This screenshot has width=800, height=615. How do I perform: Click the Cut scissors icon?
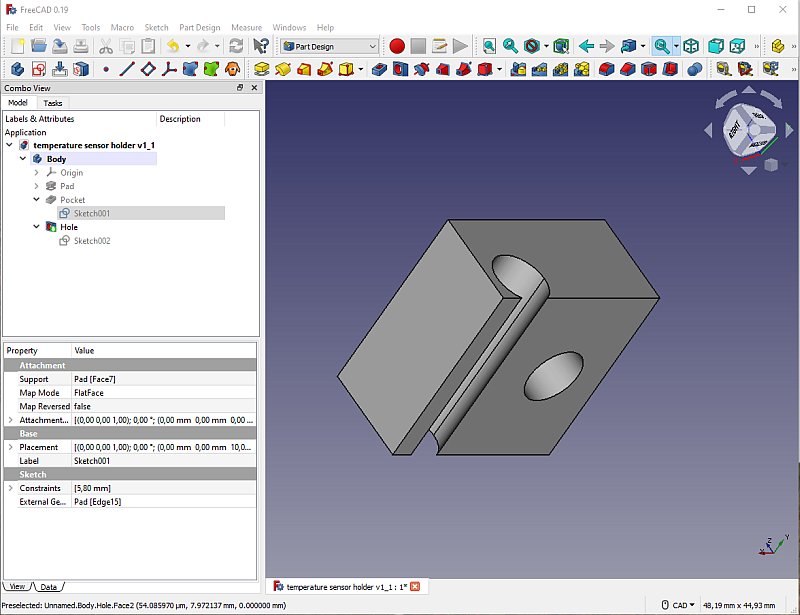click(106, 46)
